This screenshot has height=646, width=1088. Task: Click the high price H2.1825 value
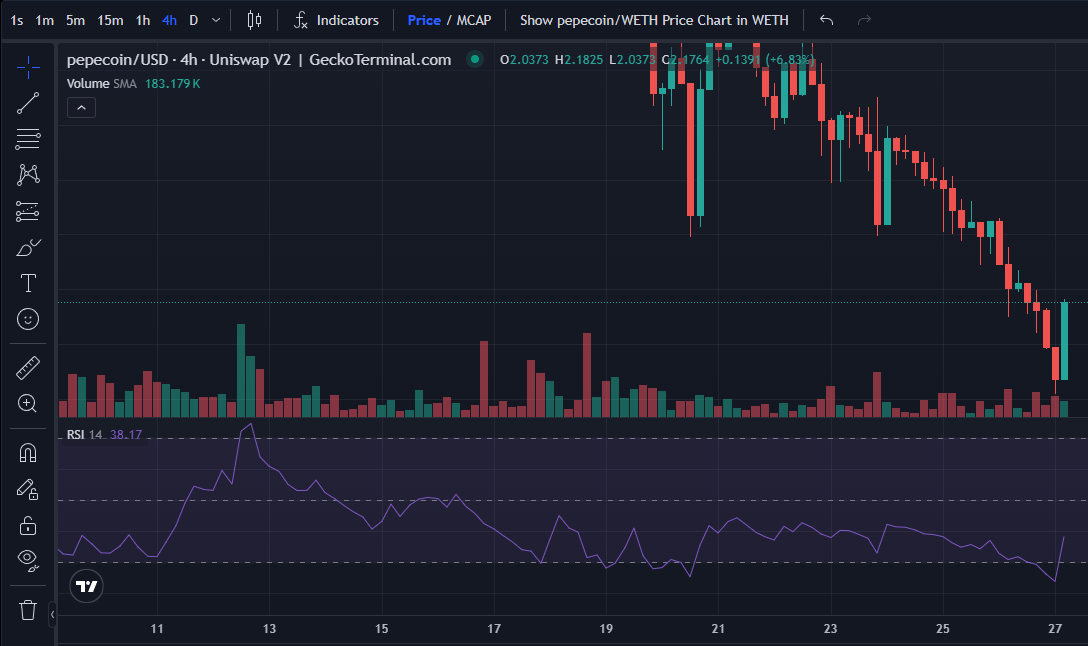[x=579, y=60]
